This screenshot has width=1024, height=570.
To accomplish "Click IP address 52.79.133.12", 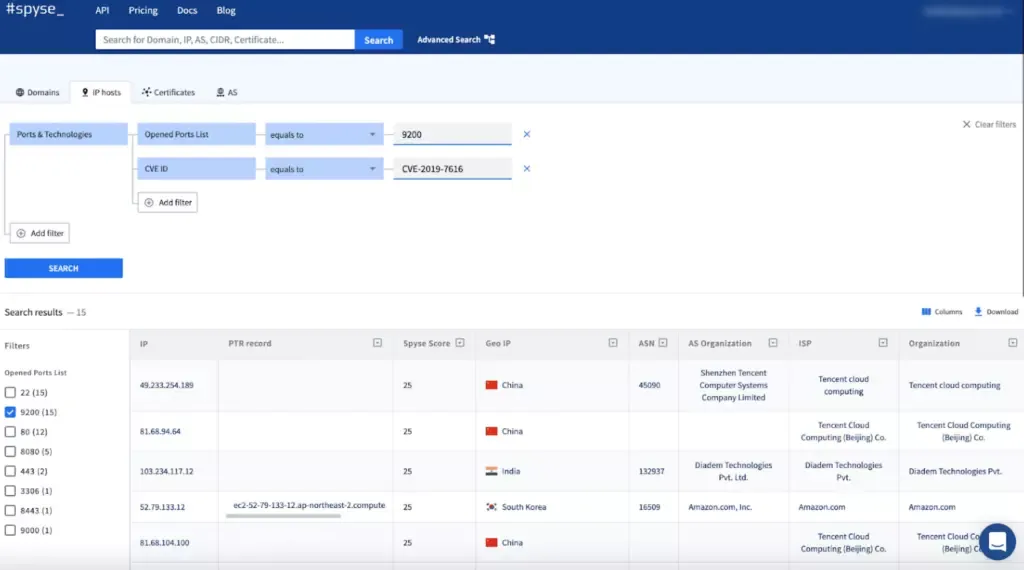I will tap(162, 507).
